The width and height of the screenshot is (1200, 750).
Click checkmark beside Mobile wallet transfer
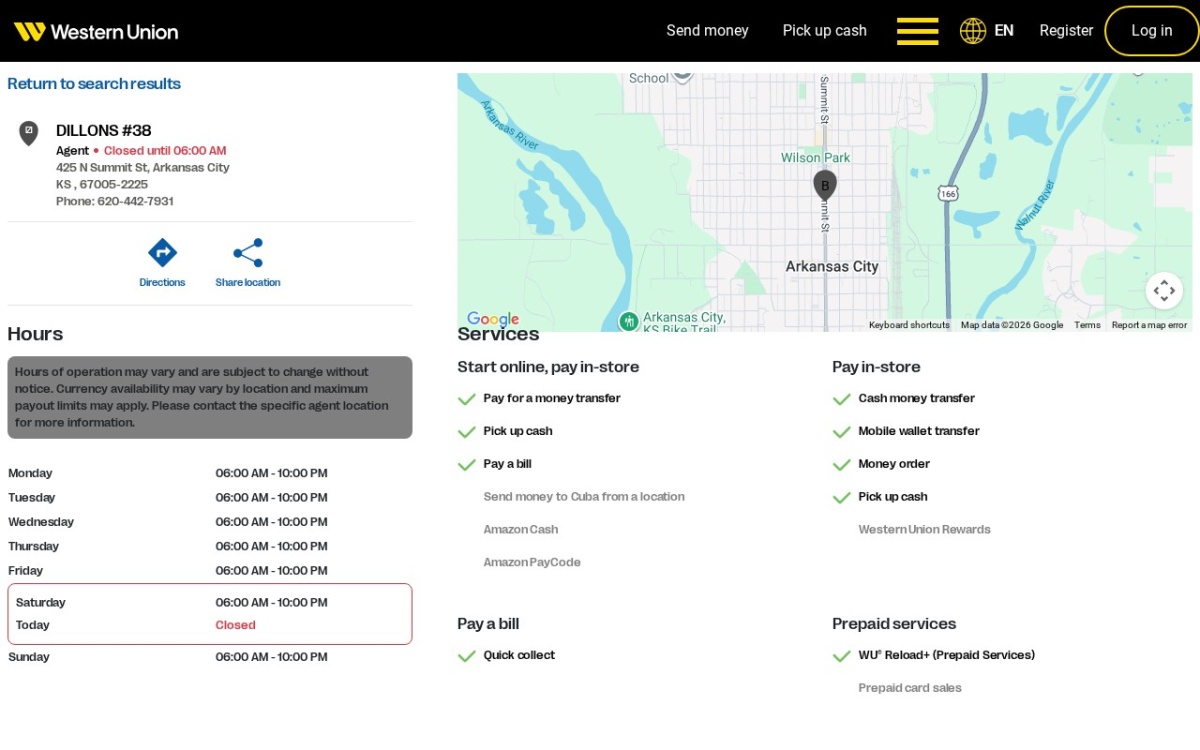click(x=841, y=432)
